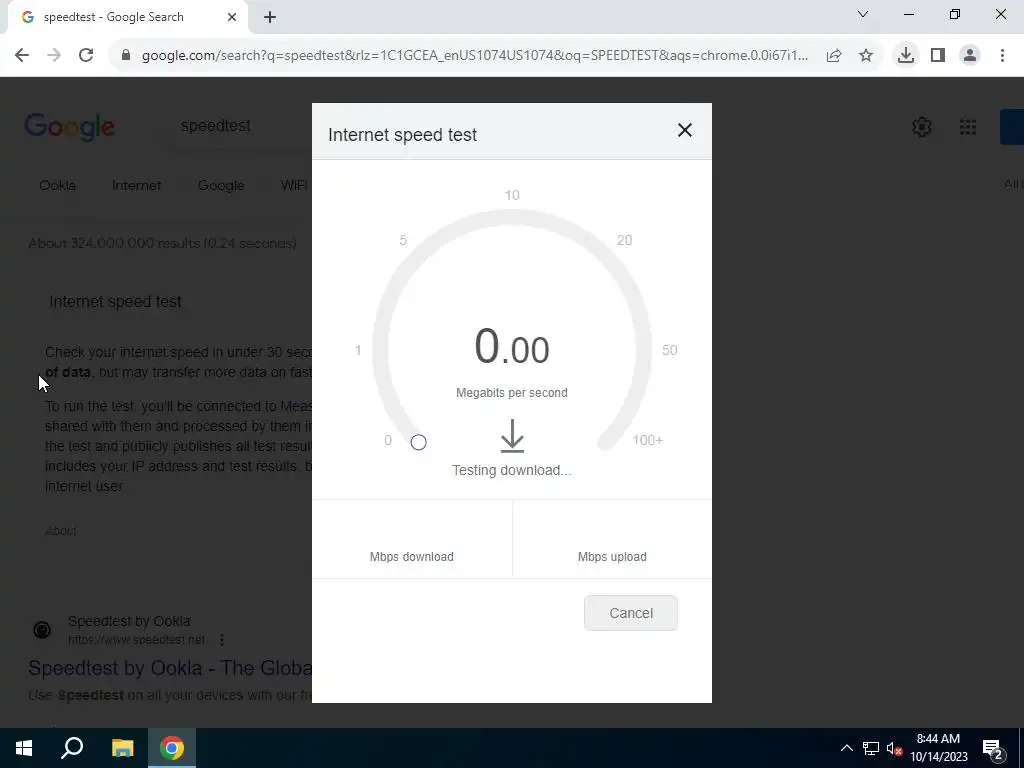The width and height of the screenshot is (1024, 768).
Task: Go back to previous page
Action: (x=22, y=56)
